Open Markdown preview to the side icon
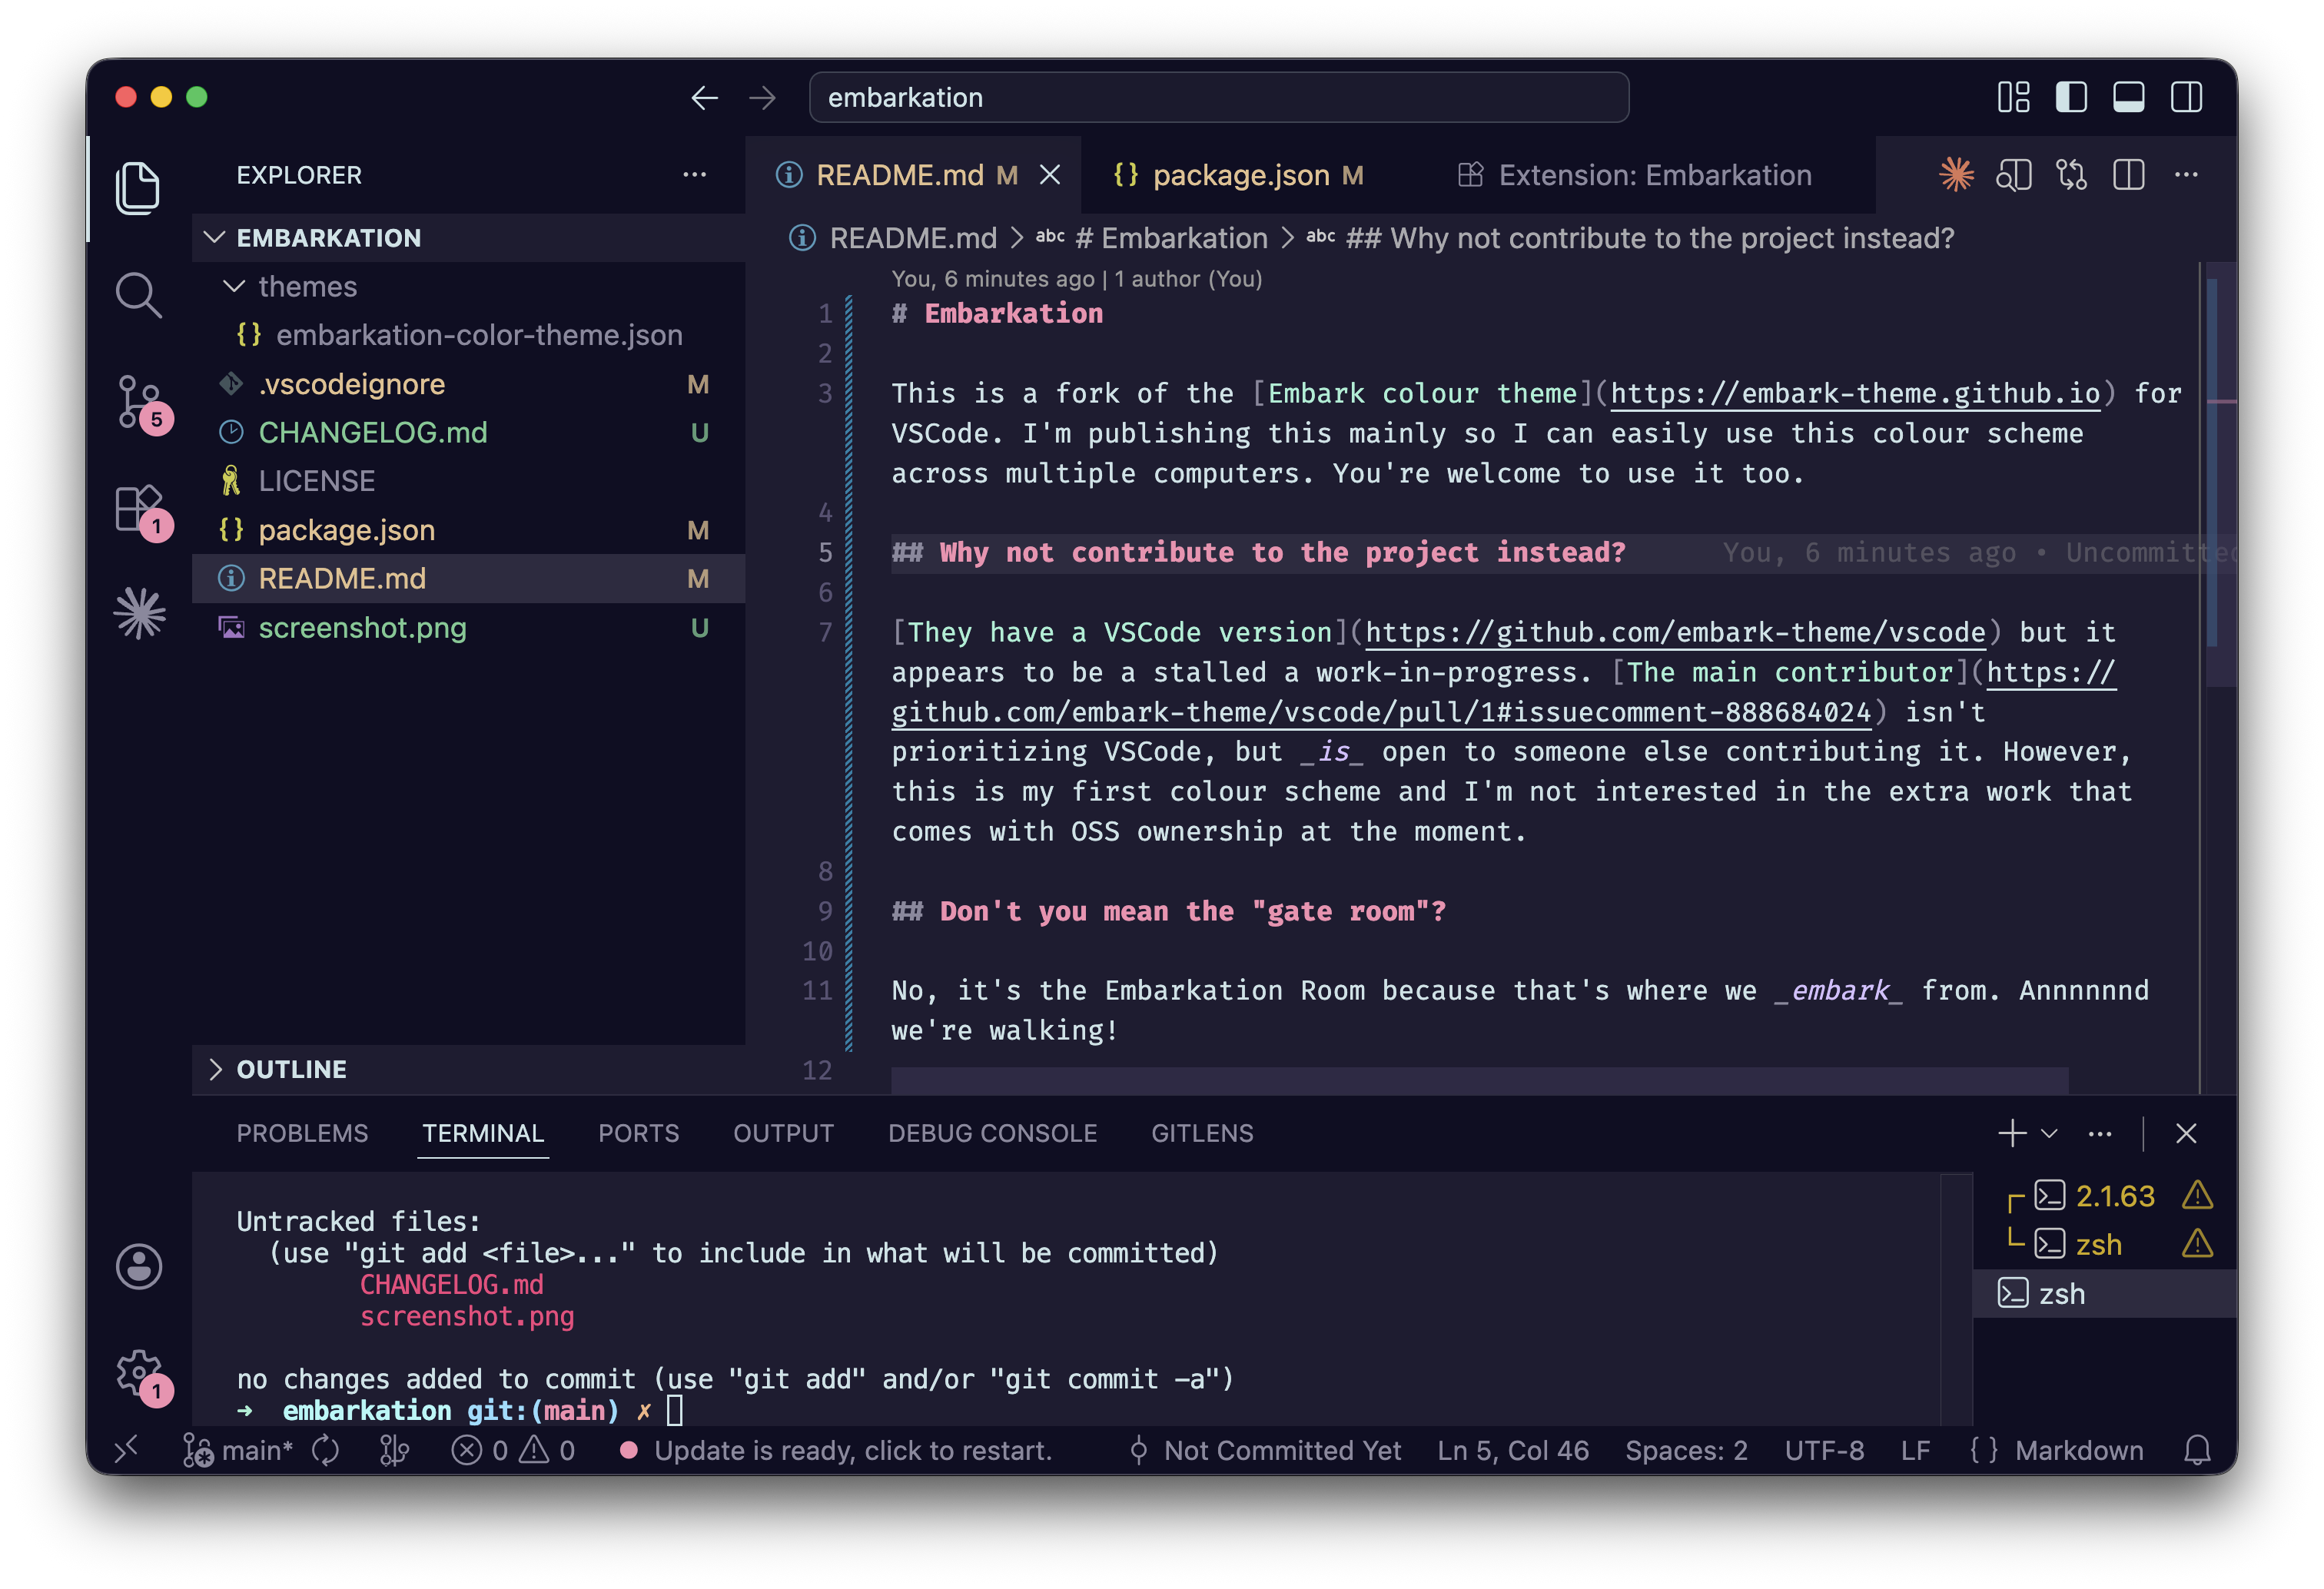 point(2014,174)
